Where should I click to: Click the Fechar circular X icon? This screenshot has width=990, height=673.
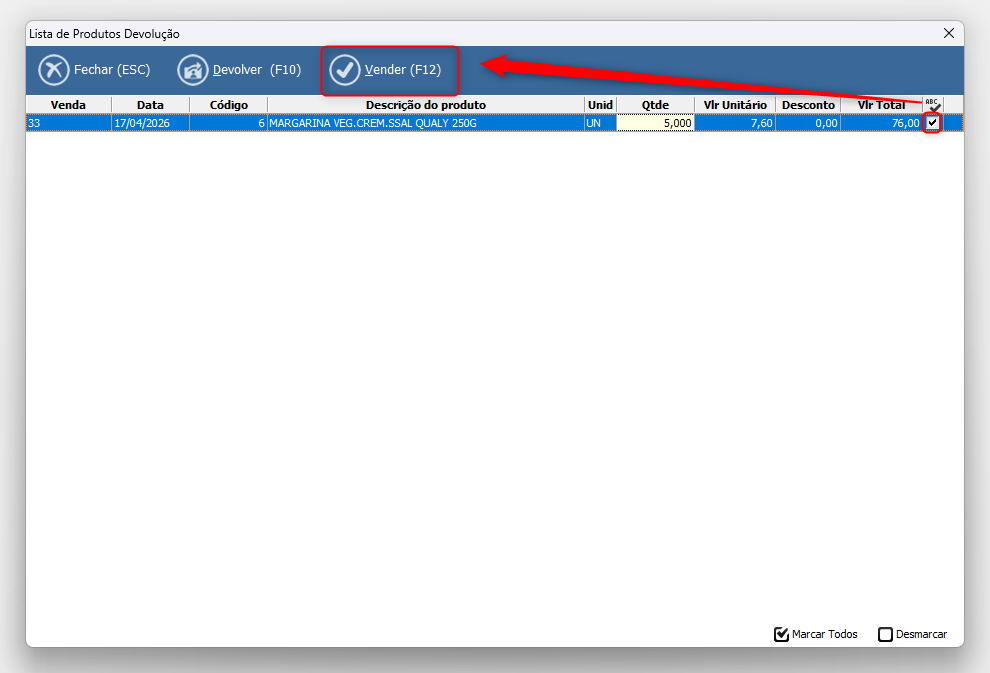54,70
